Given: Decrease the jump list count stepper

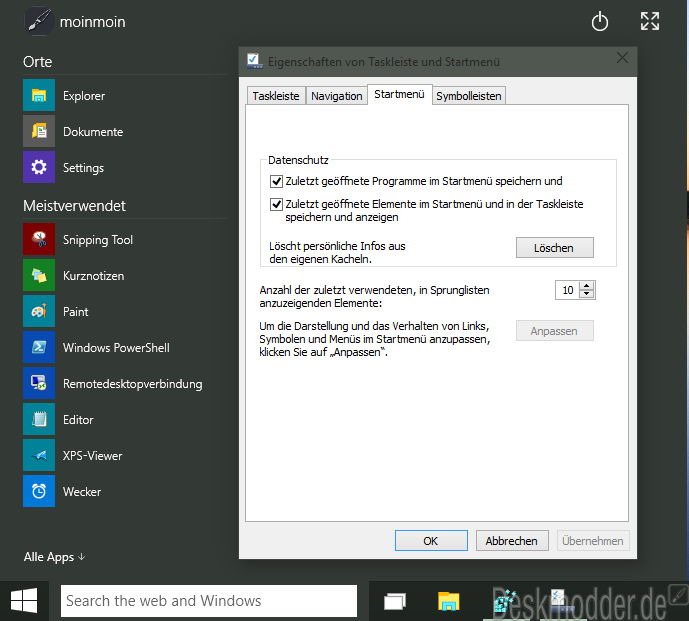Looking at the screenshot, I should point(587,294).
